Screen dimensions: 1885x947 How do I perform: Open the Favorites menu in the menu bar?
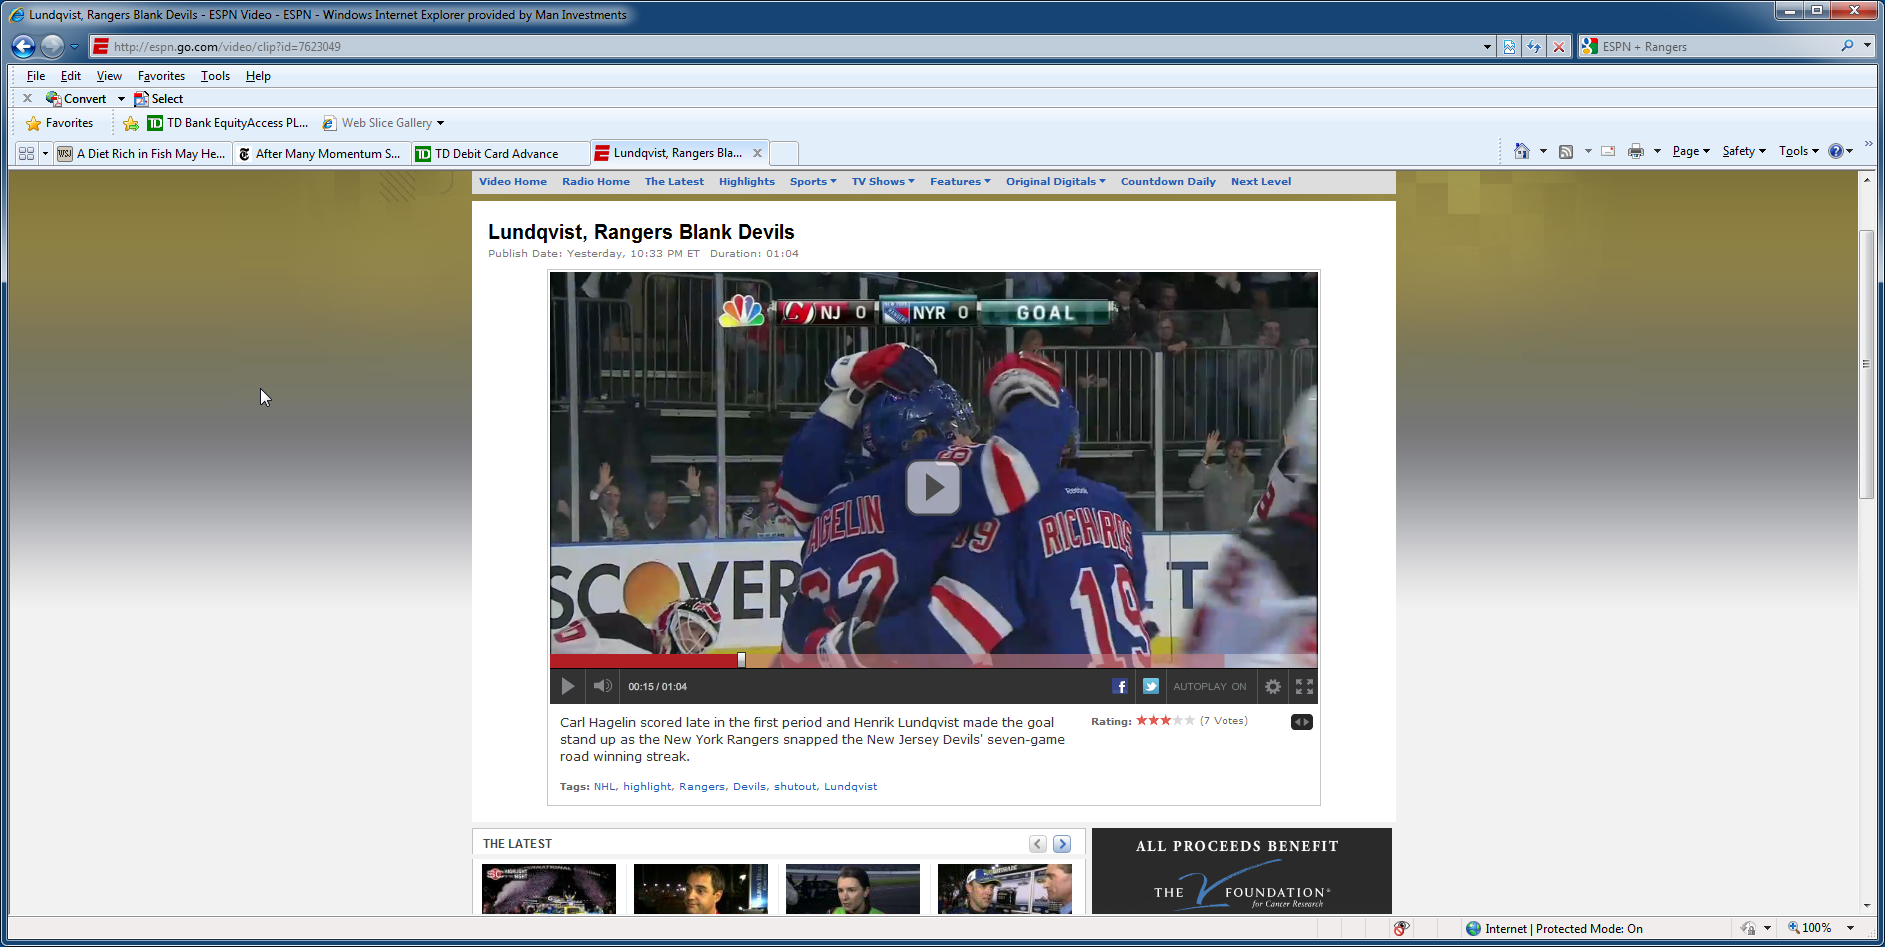click(161, 76)
